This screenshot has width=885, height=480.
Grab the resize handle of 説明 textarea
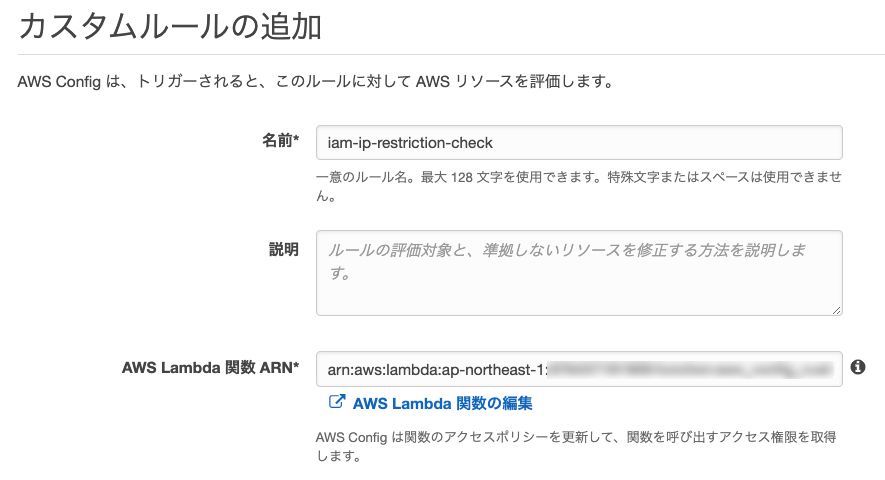(836, 310)
